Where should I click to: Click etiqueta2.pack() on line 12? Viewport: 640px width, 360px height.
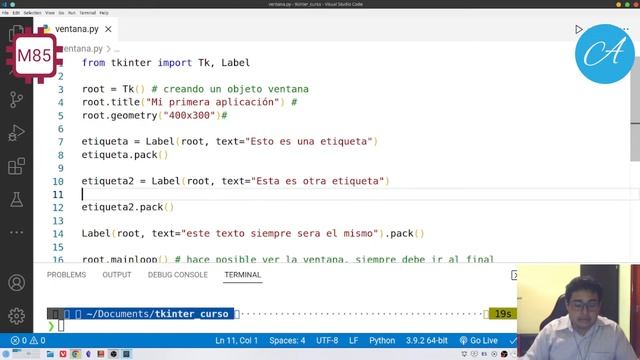[128, 207]
